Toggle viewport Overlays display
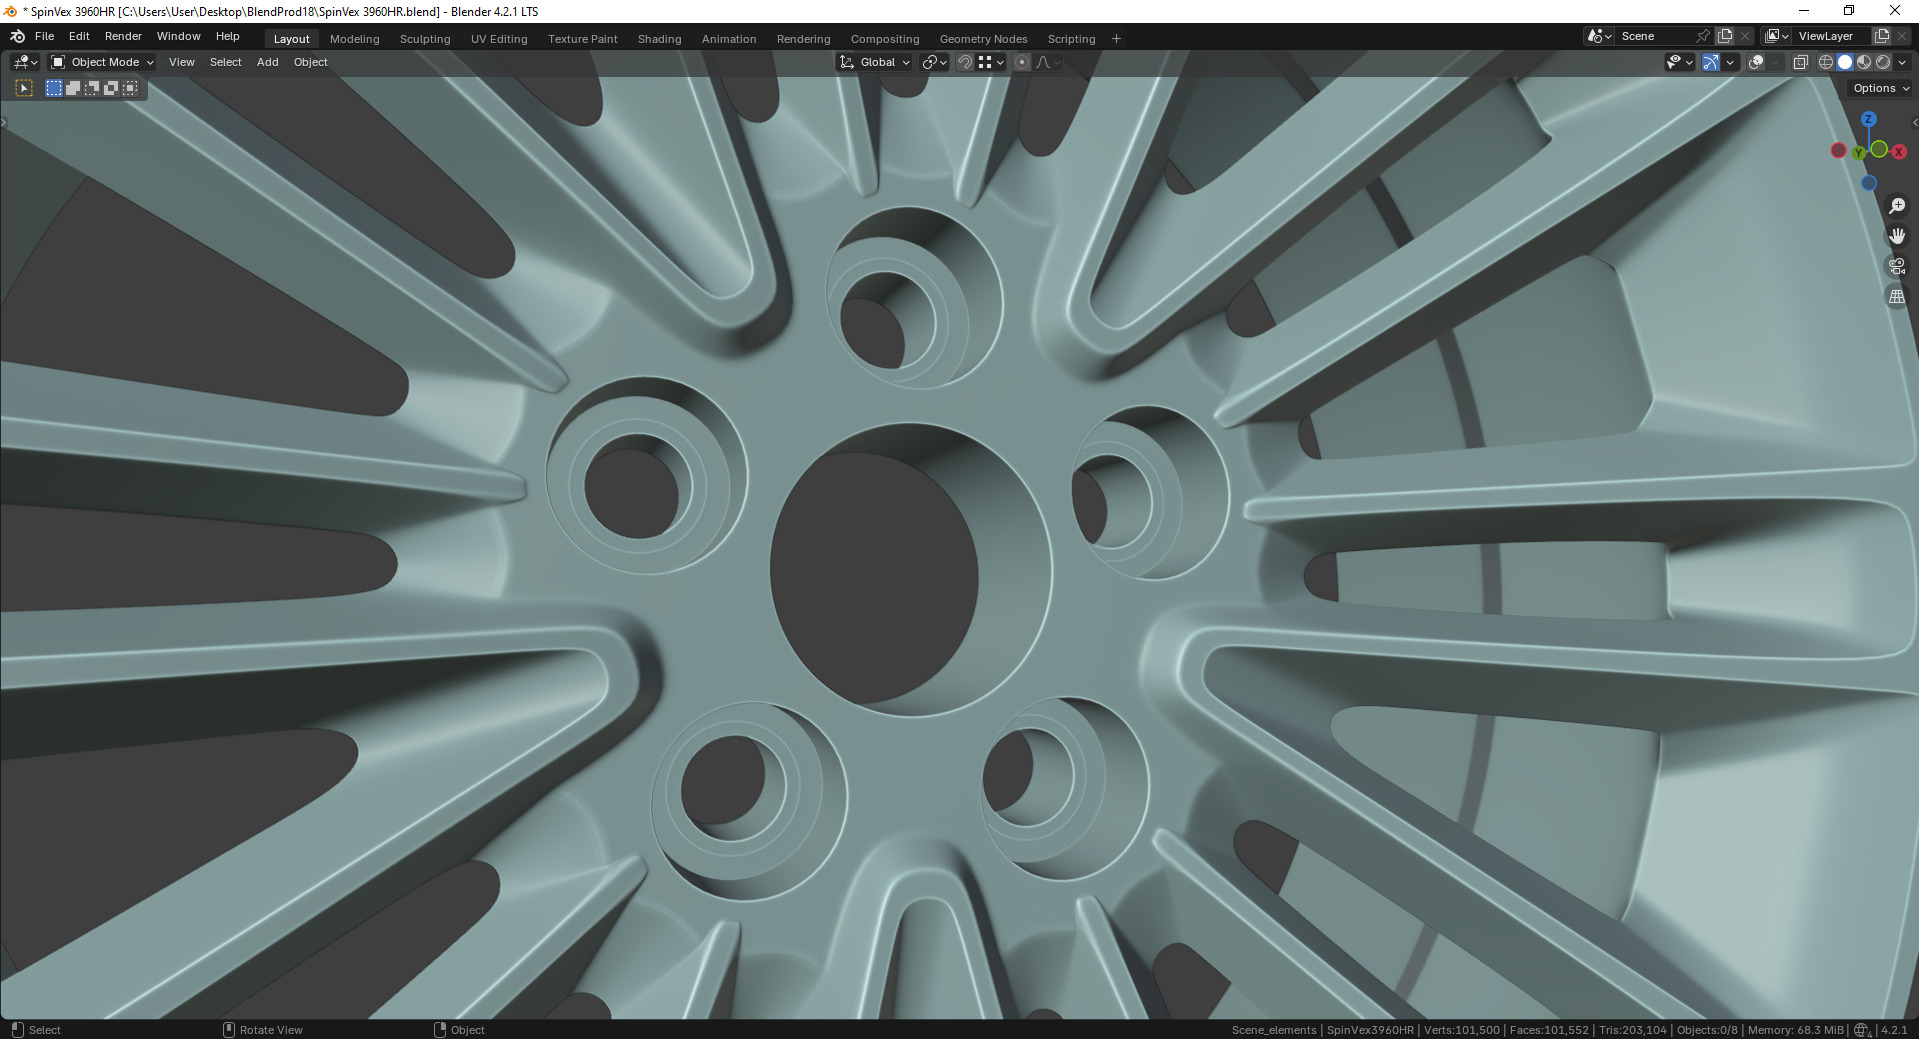Viewport: 1919px width, 1039px height. [1756, 62]
